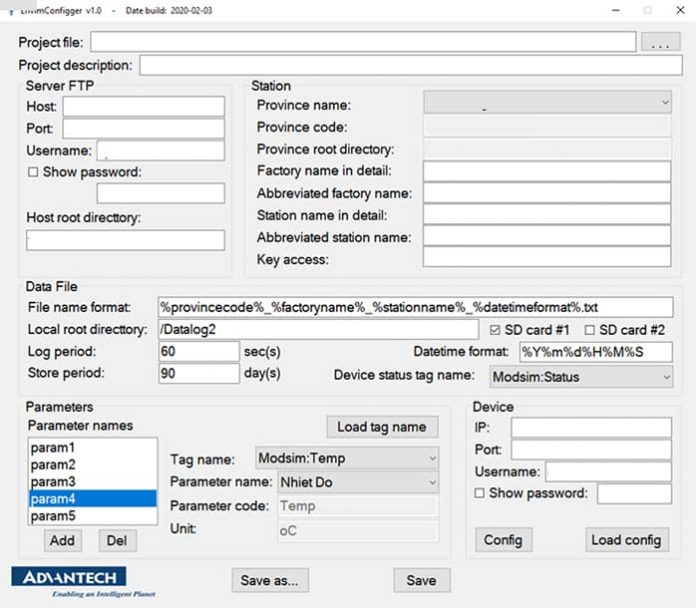Open the Parameter name Nhiet Do dropdown
Screen dimensions: 696x608
click(x=358, y=482)
